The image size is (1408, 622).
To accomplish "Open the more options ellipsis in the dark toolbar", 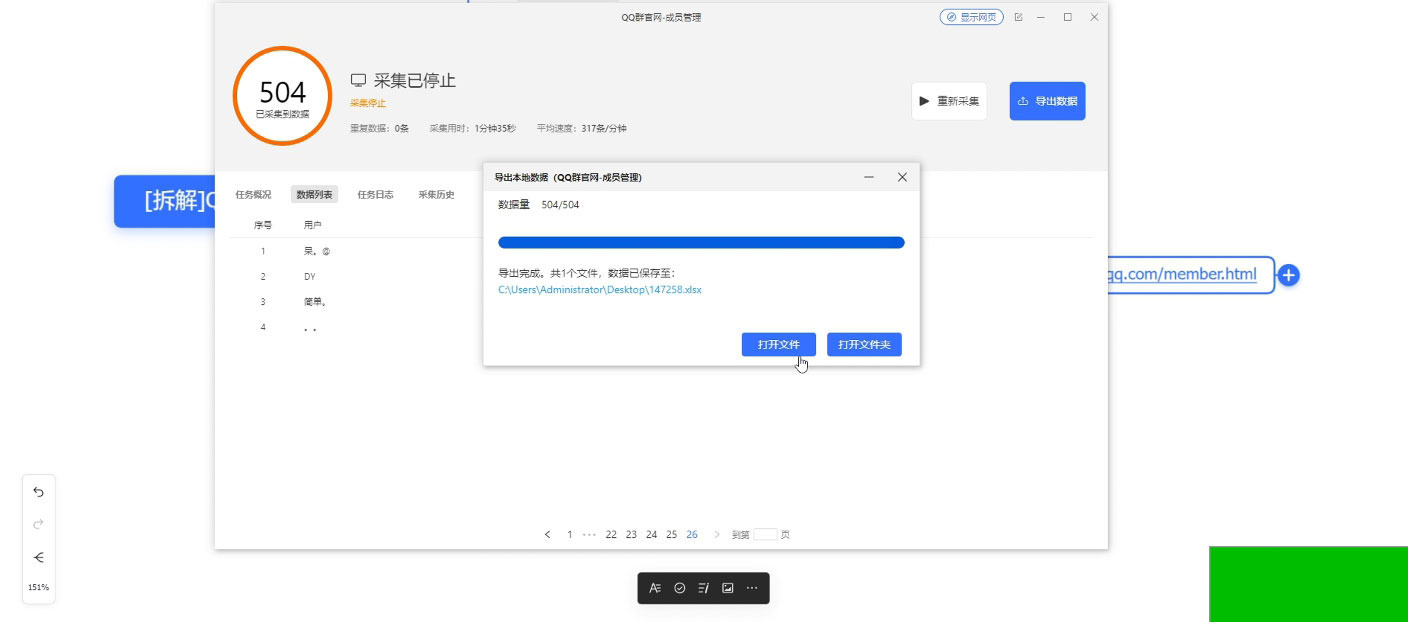I will (x=752, y=588).
